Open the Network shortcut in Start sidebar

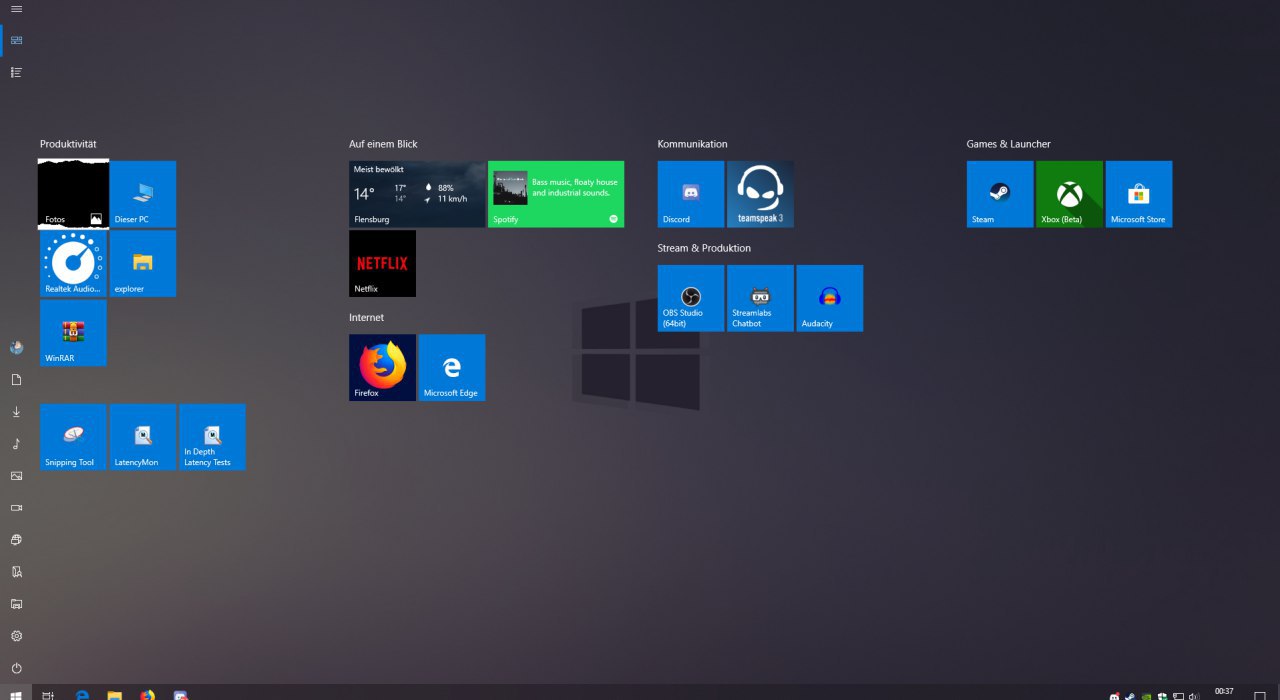click(x=16, y=540)
